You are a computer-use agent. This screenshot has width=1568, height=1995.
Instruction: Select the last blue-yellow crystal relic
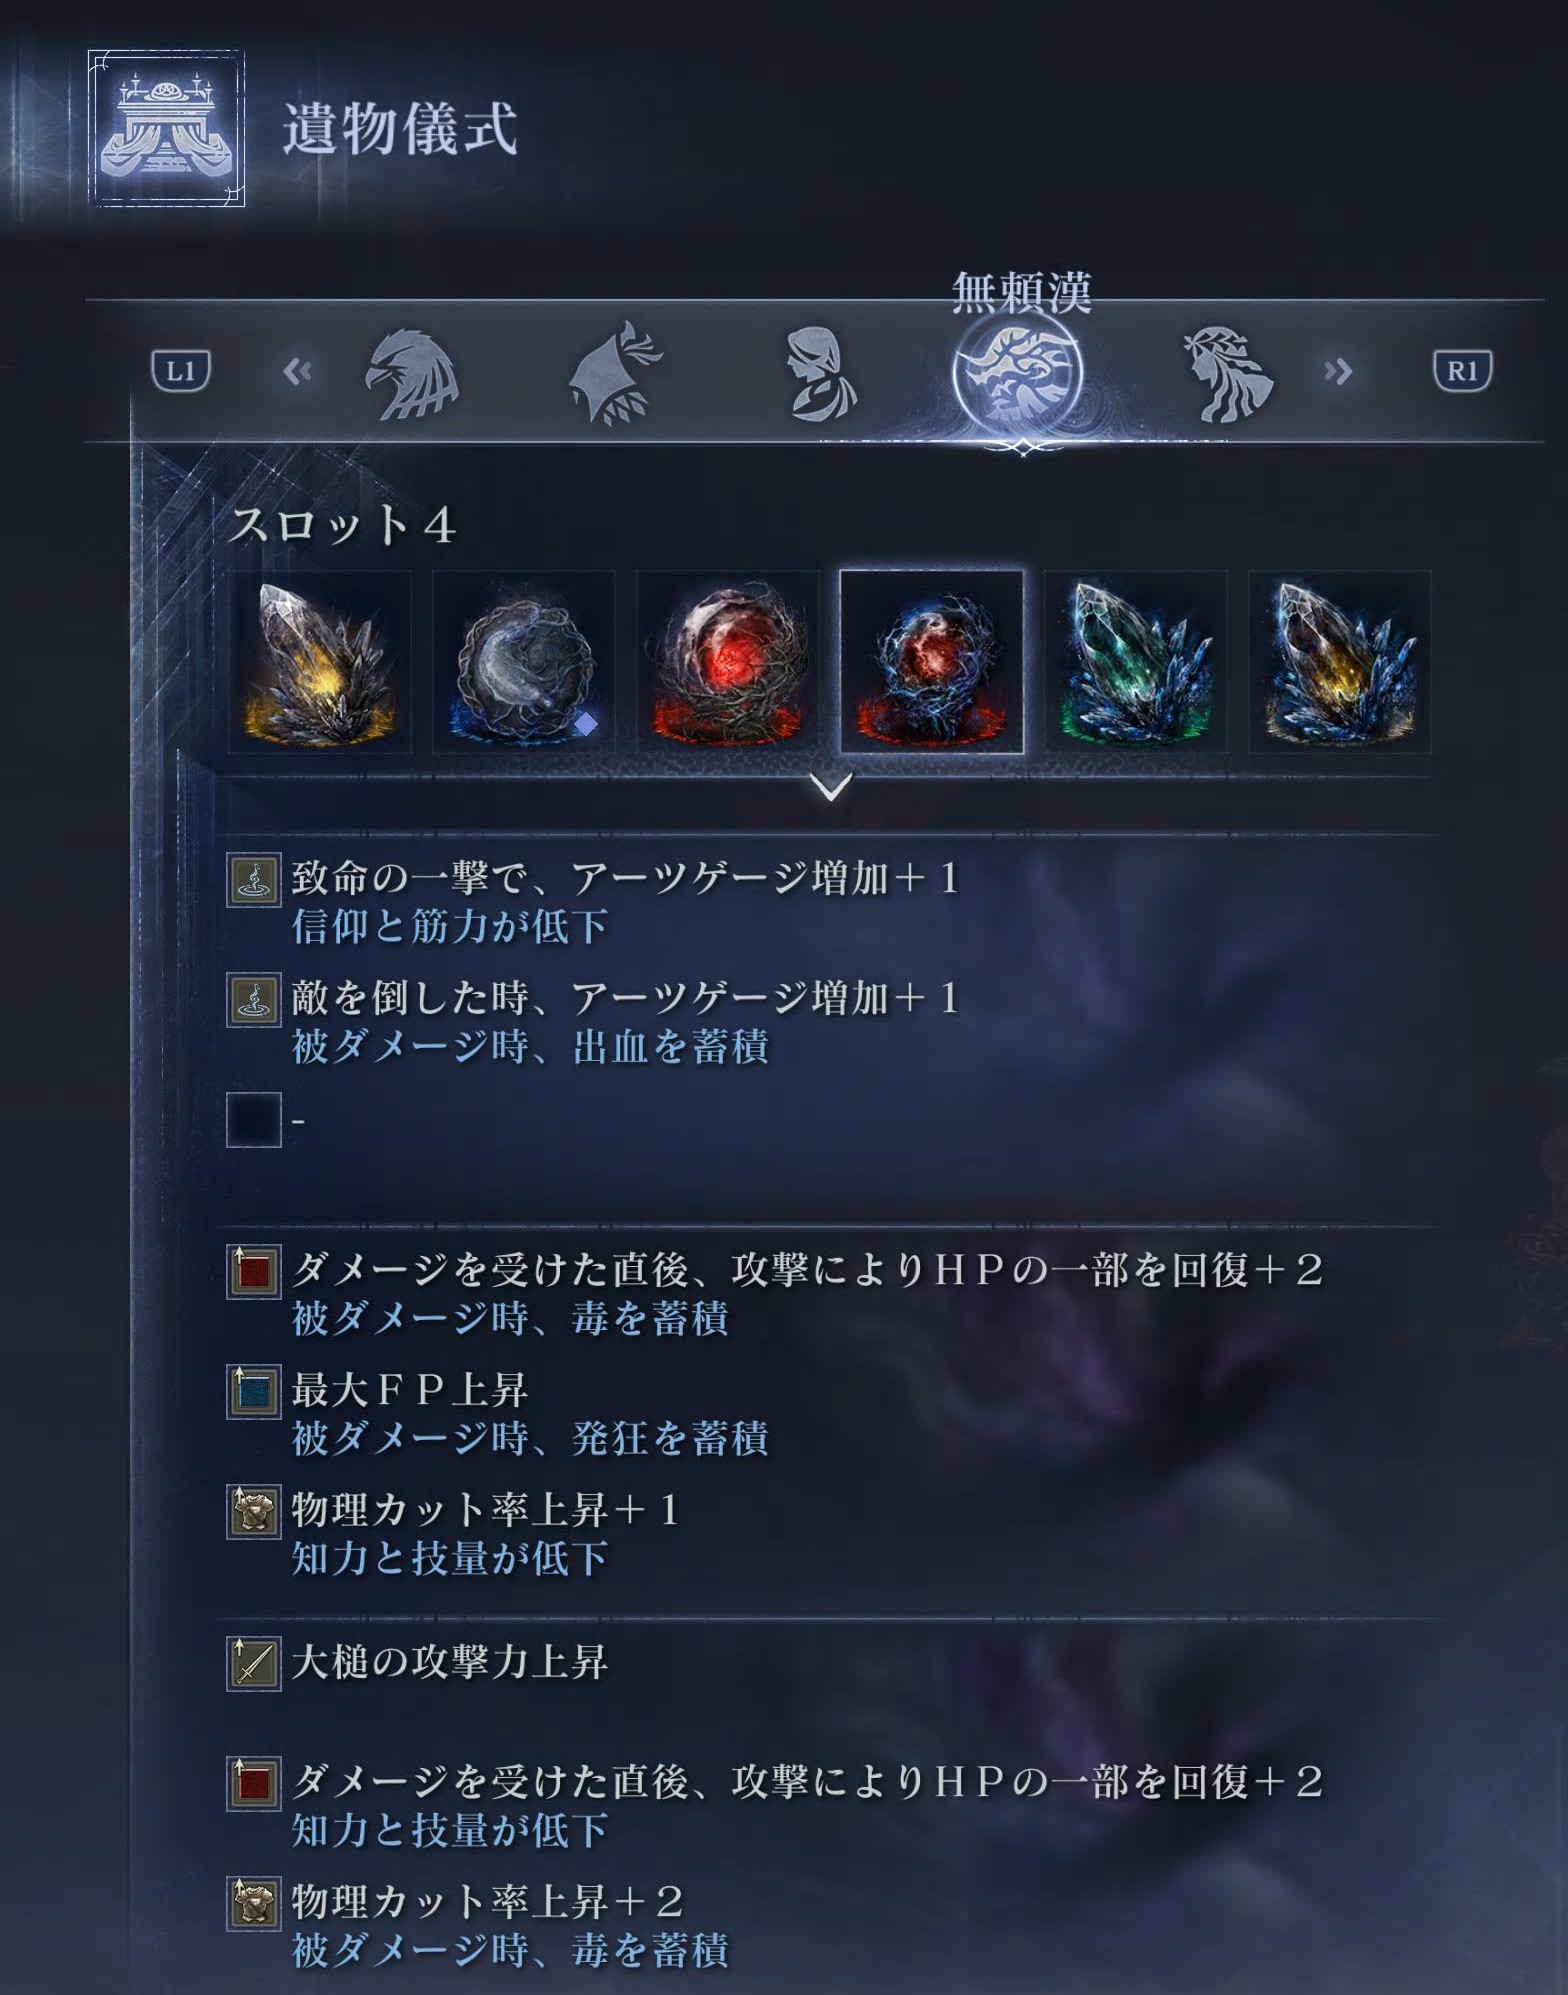[1340, 662]
